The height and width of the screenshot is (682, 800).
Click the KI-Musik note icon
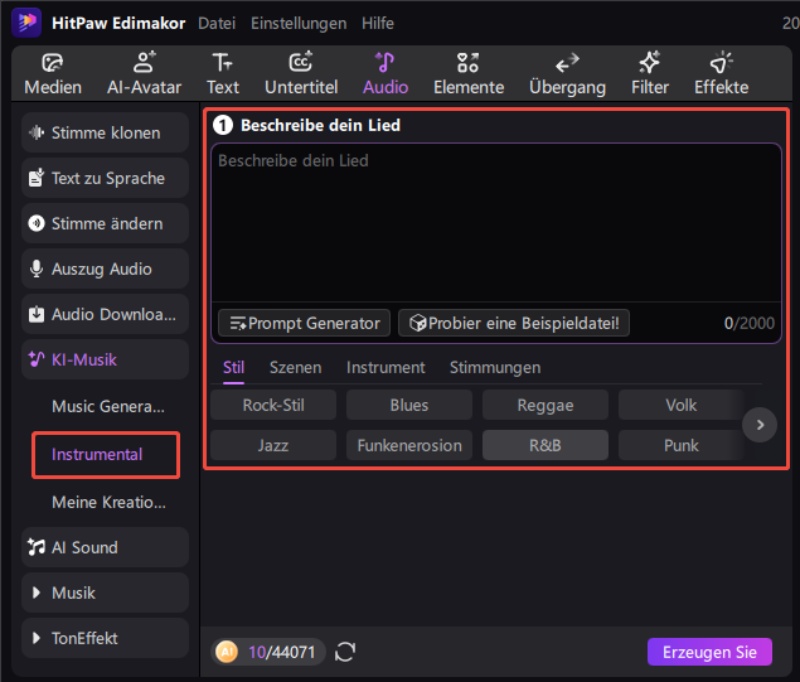tap(36, 359)
